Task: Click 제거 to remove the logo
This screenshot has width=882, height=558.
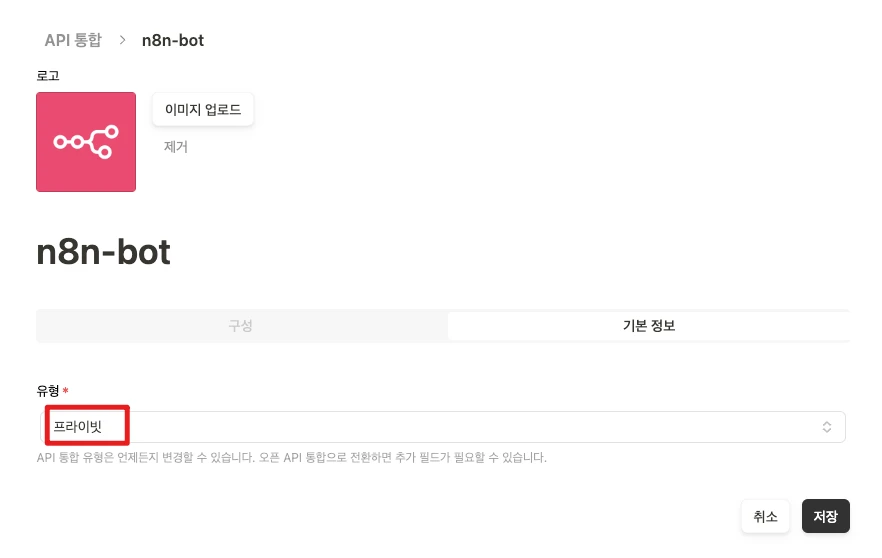Action: (x=176, y=147)
